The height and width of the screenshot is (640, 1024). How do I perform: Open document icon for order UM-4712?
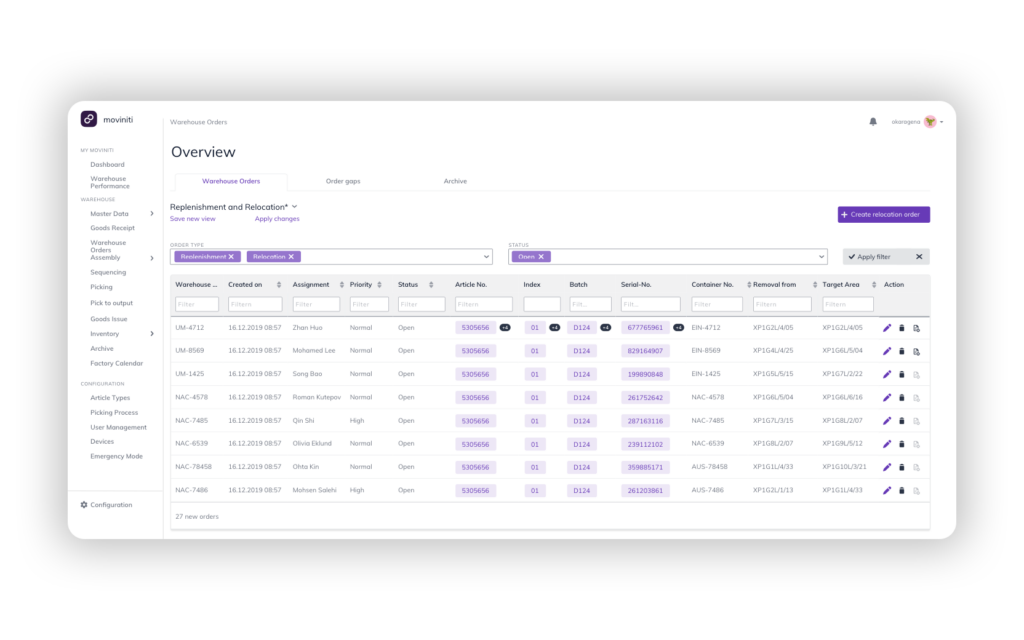click(916, 328)
